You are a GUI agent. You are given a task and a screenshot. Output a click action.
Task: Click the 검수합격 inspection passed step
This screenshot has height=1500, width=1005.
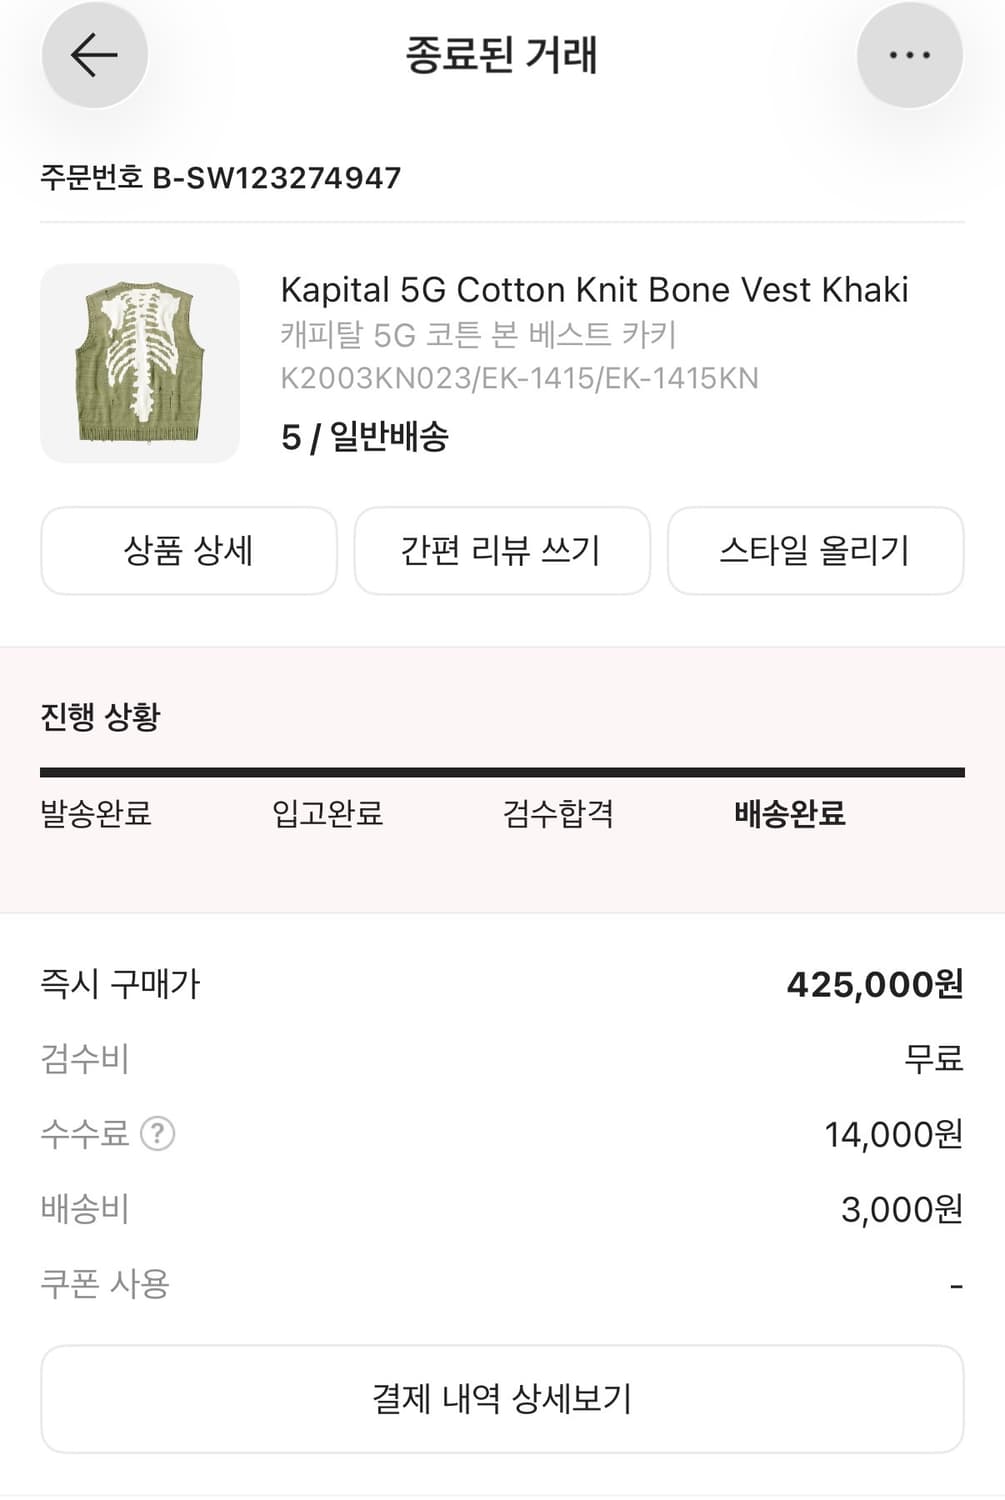[556, 815]
